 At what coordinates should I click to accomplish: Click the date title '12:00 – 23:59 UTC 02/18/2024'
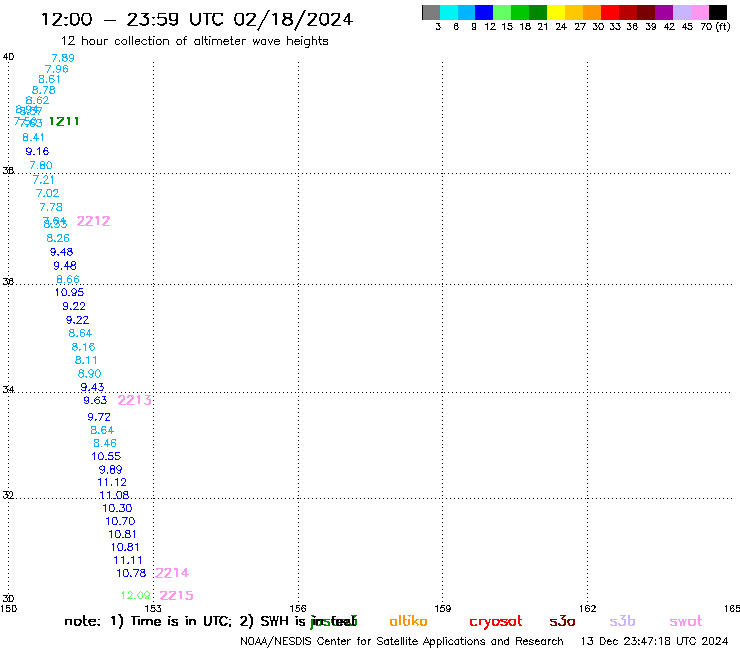pos(197,19)
